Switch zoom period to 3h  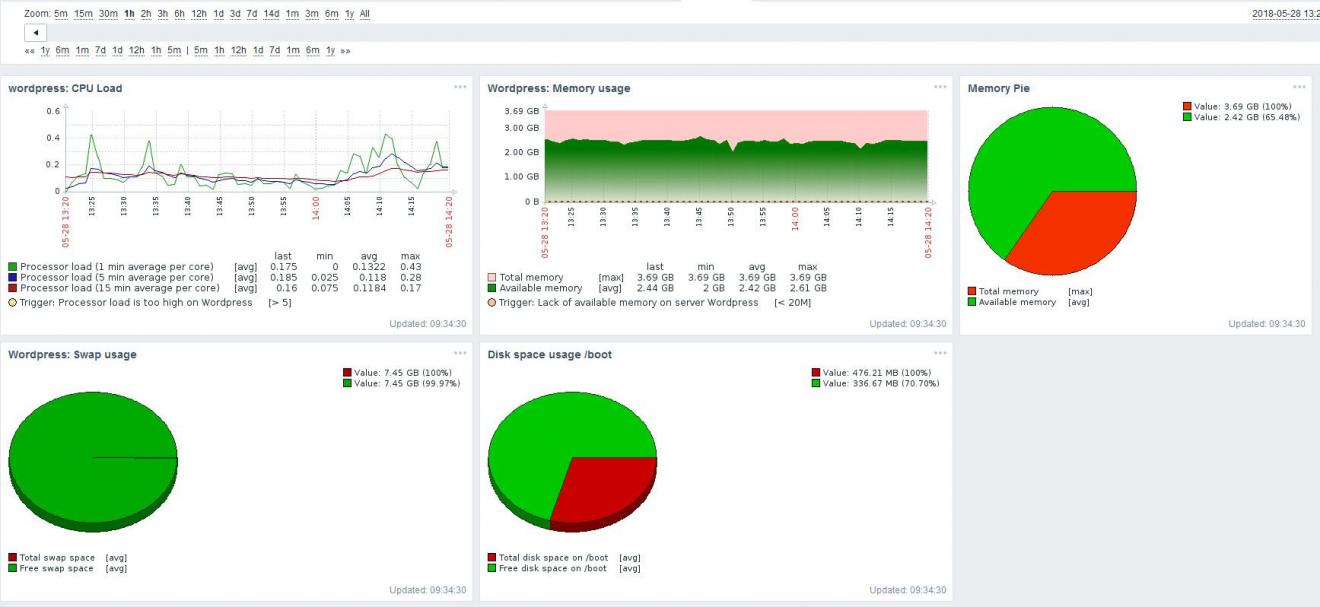162,13
